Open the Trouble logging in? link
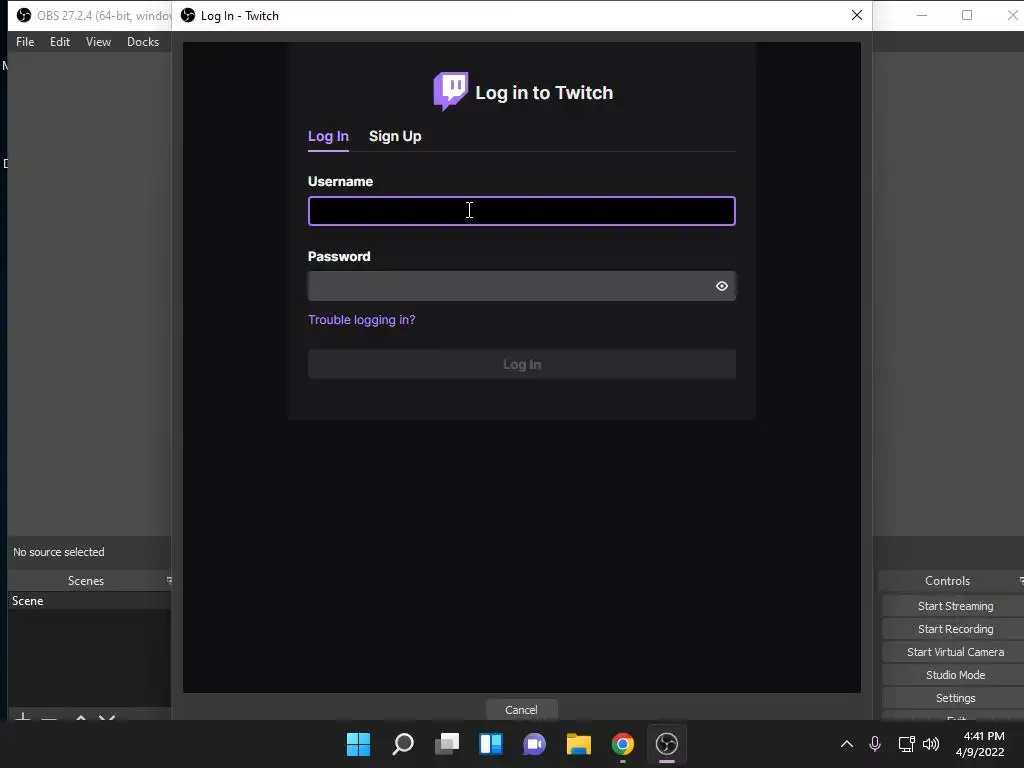The height and width of the screenshot is (768, 1024). (361, 320)
